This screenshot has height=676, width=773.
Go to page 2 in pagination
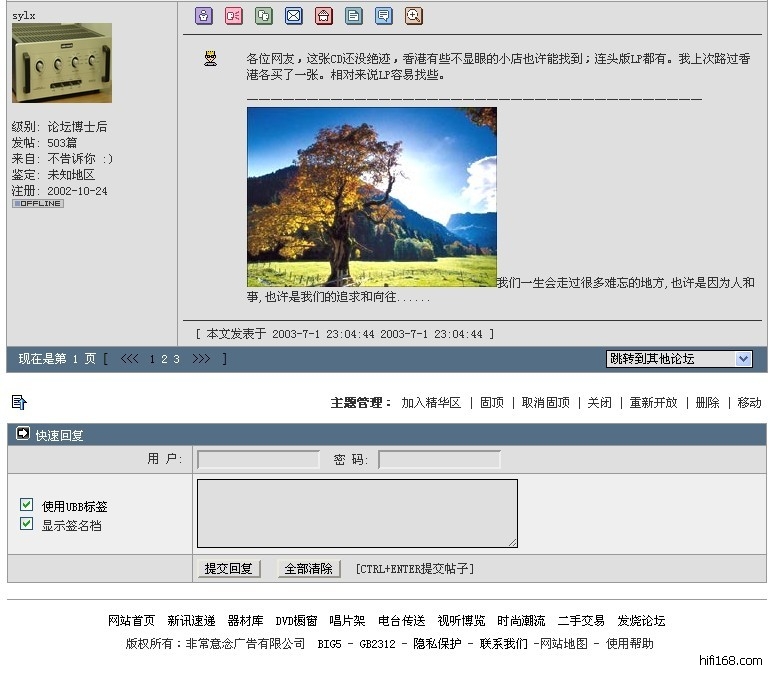click(165, 360)
